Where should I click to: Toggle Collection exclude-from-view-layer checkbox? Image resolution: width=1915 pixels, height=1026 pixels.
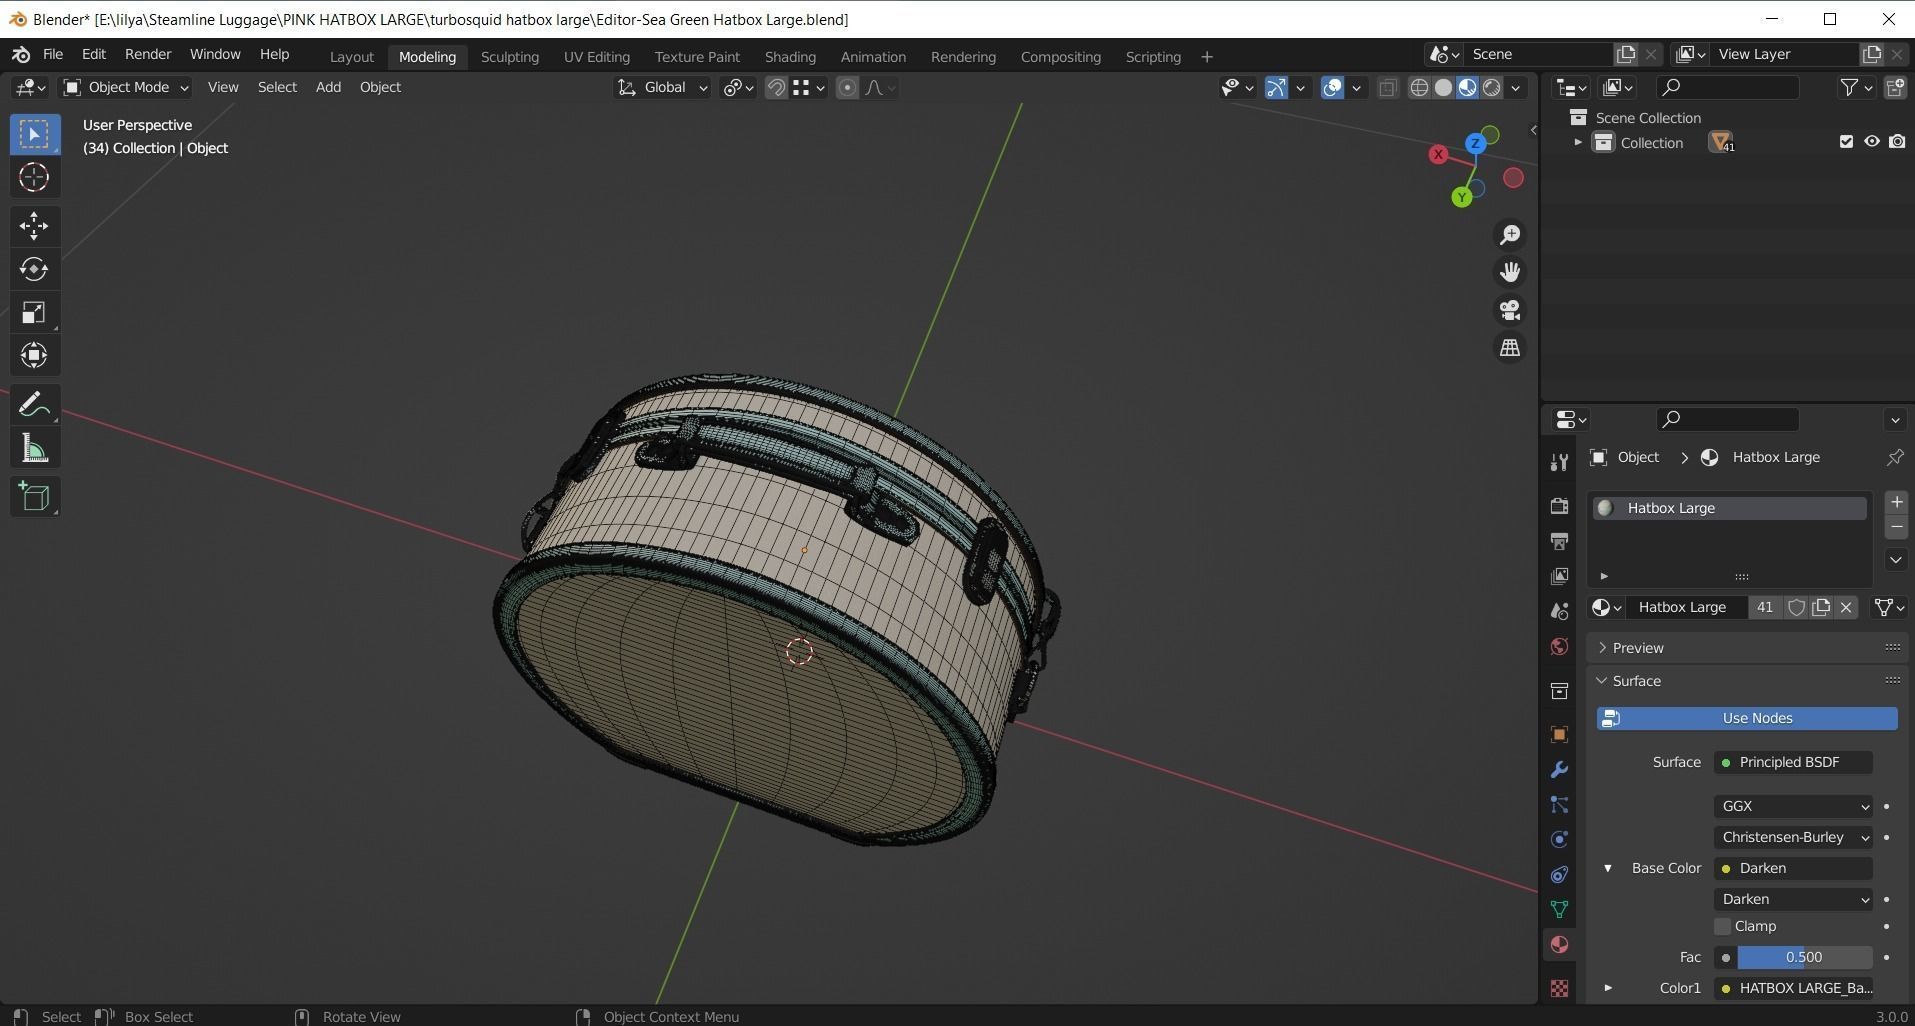1846,142
